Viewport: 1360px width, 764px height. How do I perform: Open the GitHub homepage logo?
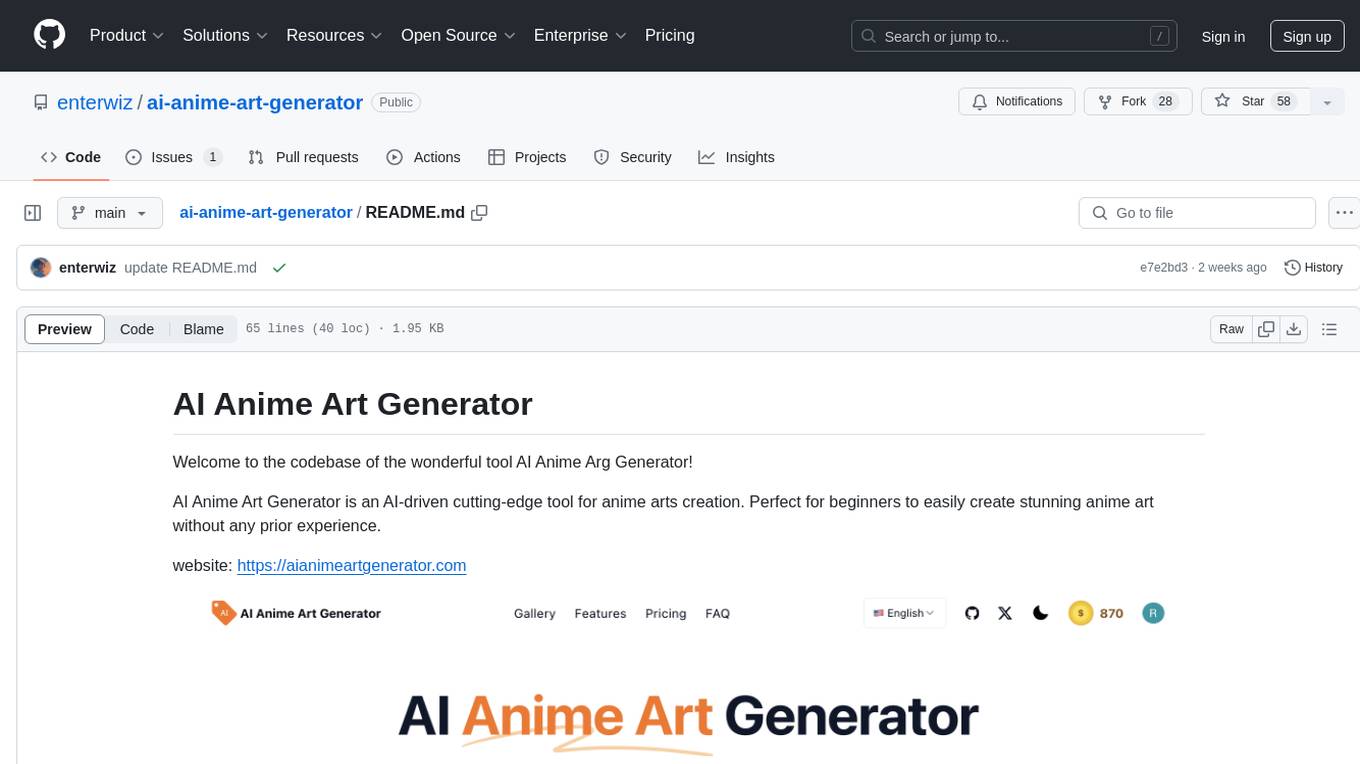tap(50, 35)
